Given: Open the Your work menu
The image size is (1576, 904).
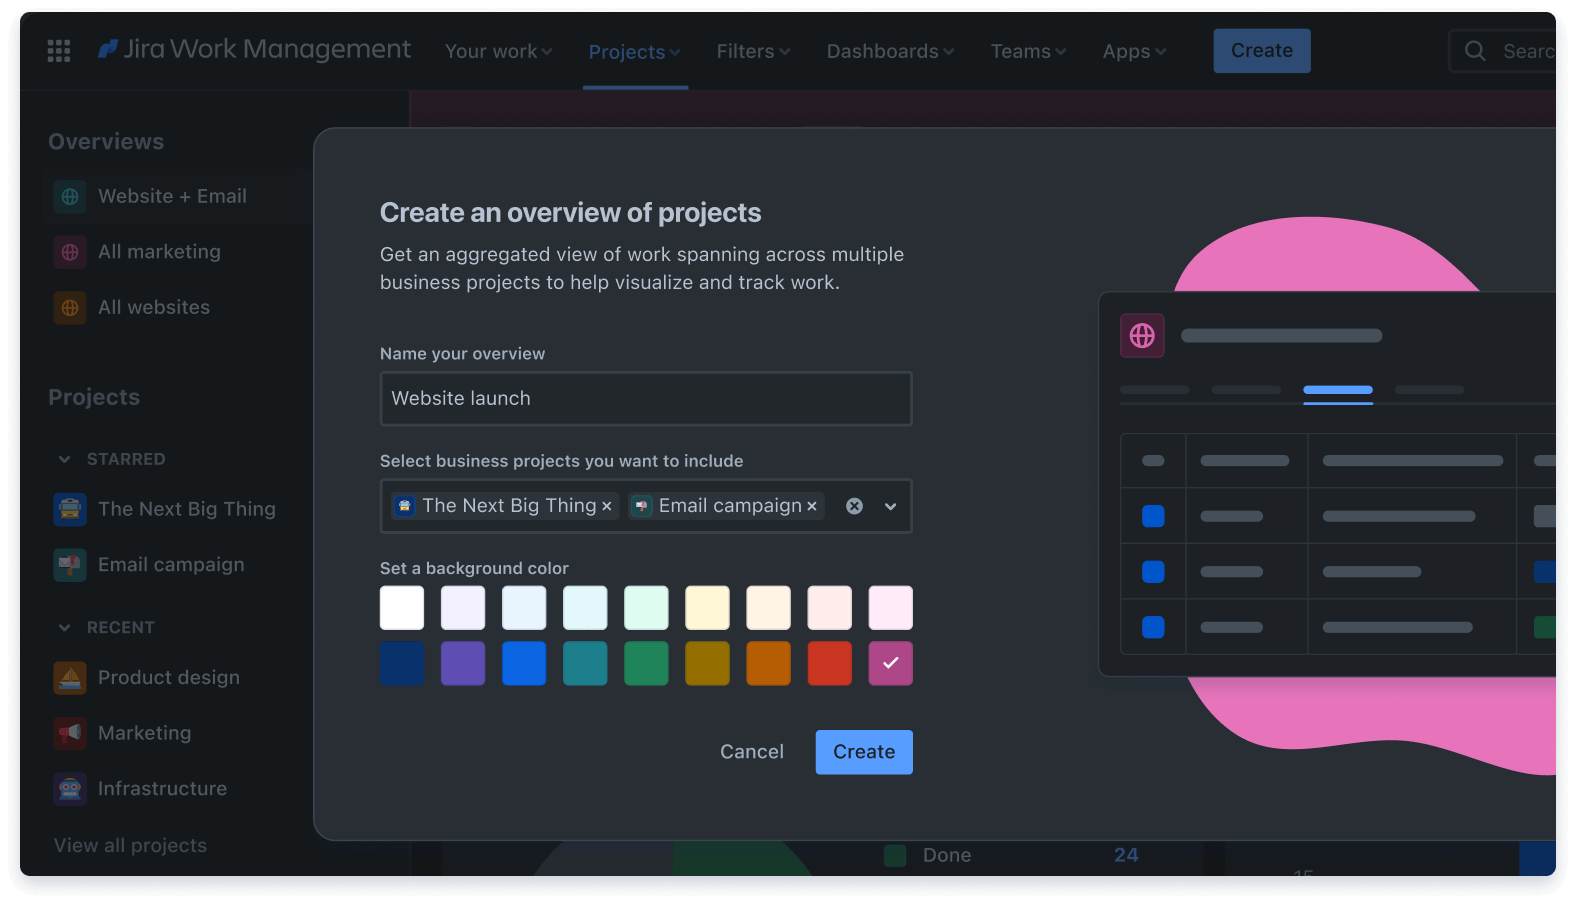Looking at the screenshot, I should click(x=498, y=52).
